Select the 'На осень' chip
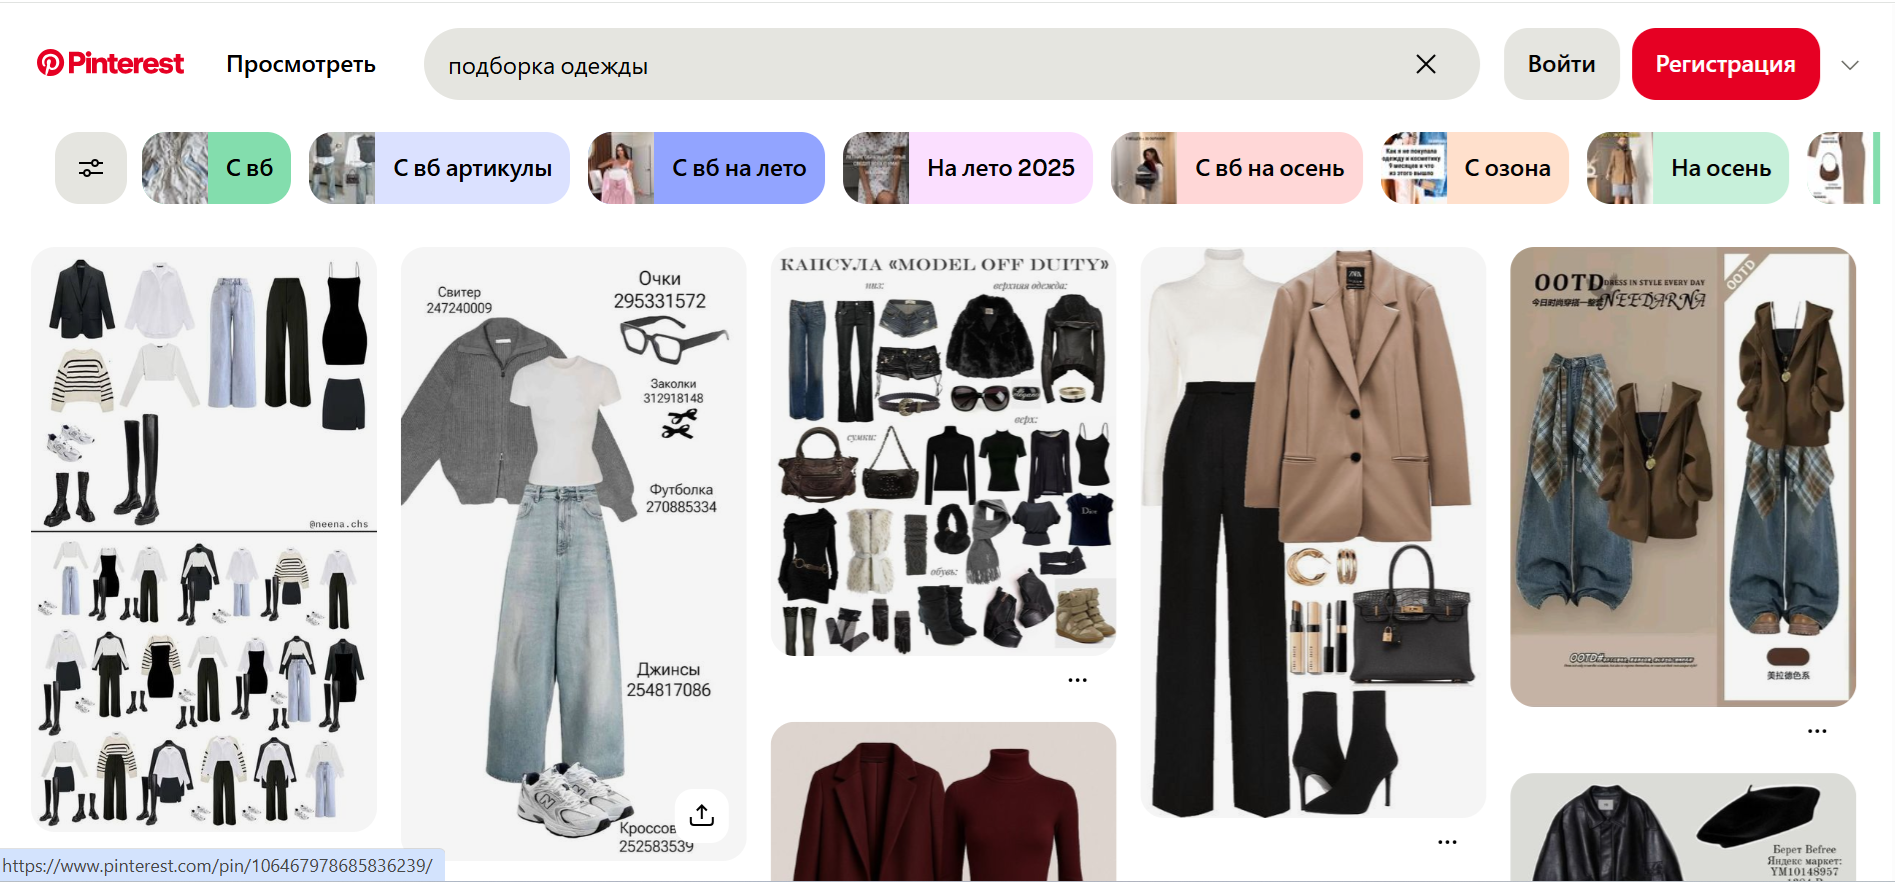This screenshot has height=882, width=1895. [x=1687, y=168]
